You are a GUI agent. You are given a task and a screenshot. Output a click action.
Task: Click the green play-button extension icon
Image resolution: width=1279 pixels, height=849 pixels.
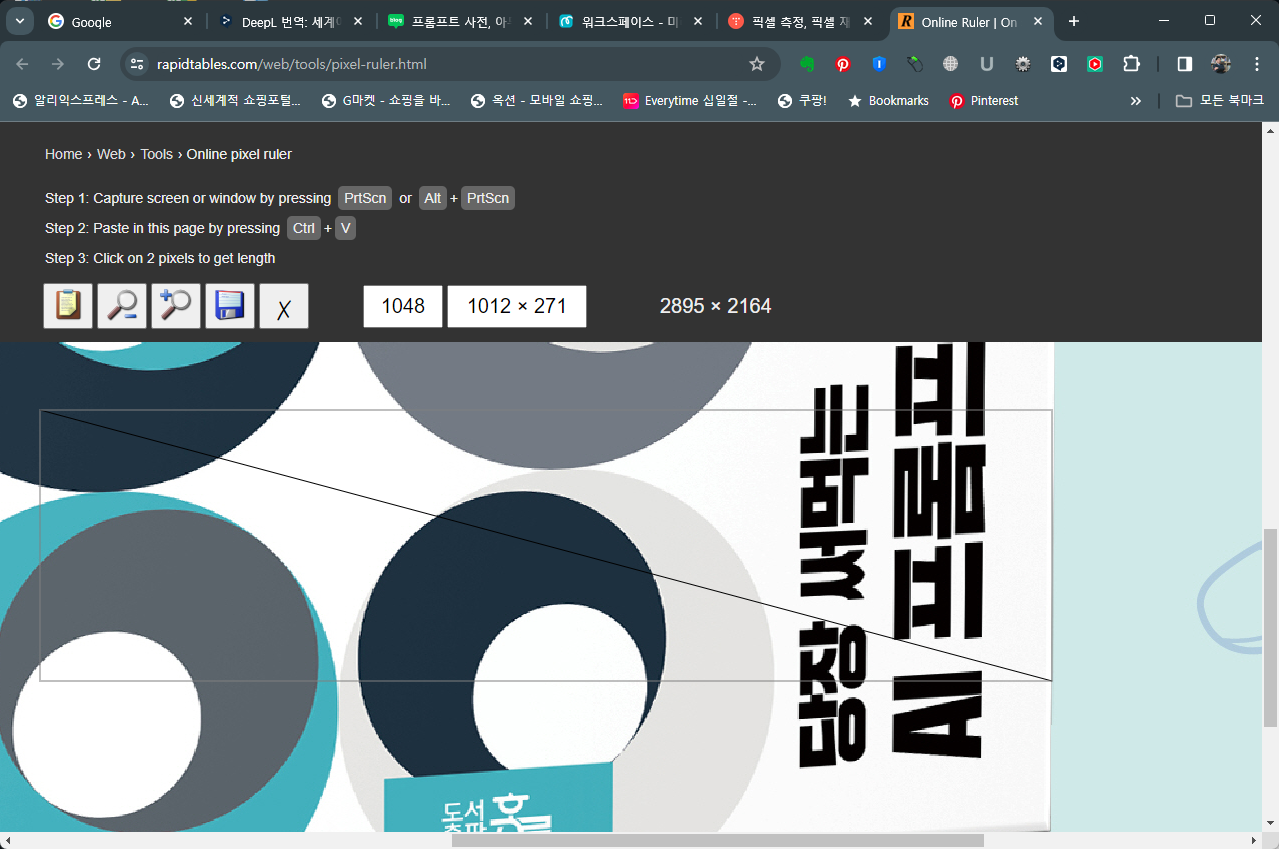[1095, 64]
